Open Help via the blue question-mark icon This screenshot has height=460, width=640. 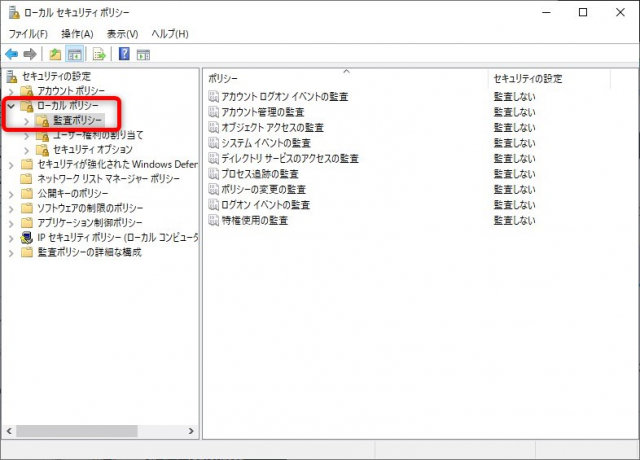(x=124, y=53)
